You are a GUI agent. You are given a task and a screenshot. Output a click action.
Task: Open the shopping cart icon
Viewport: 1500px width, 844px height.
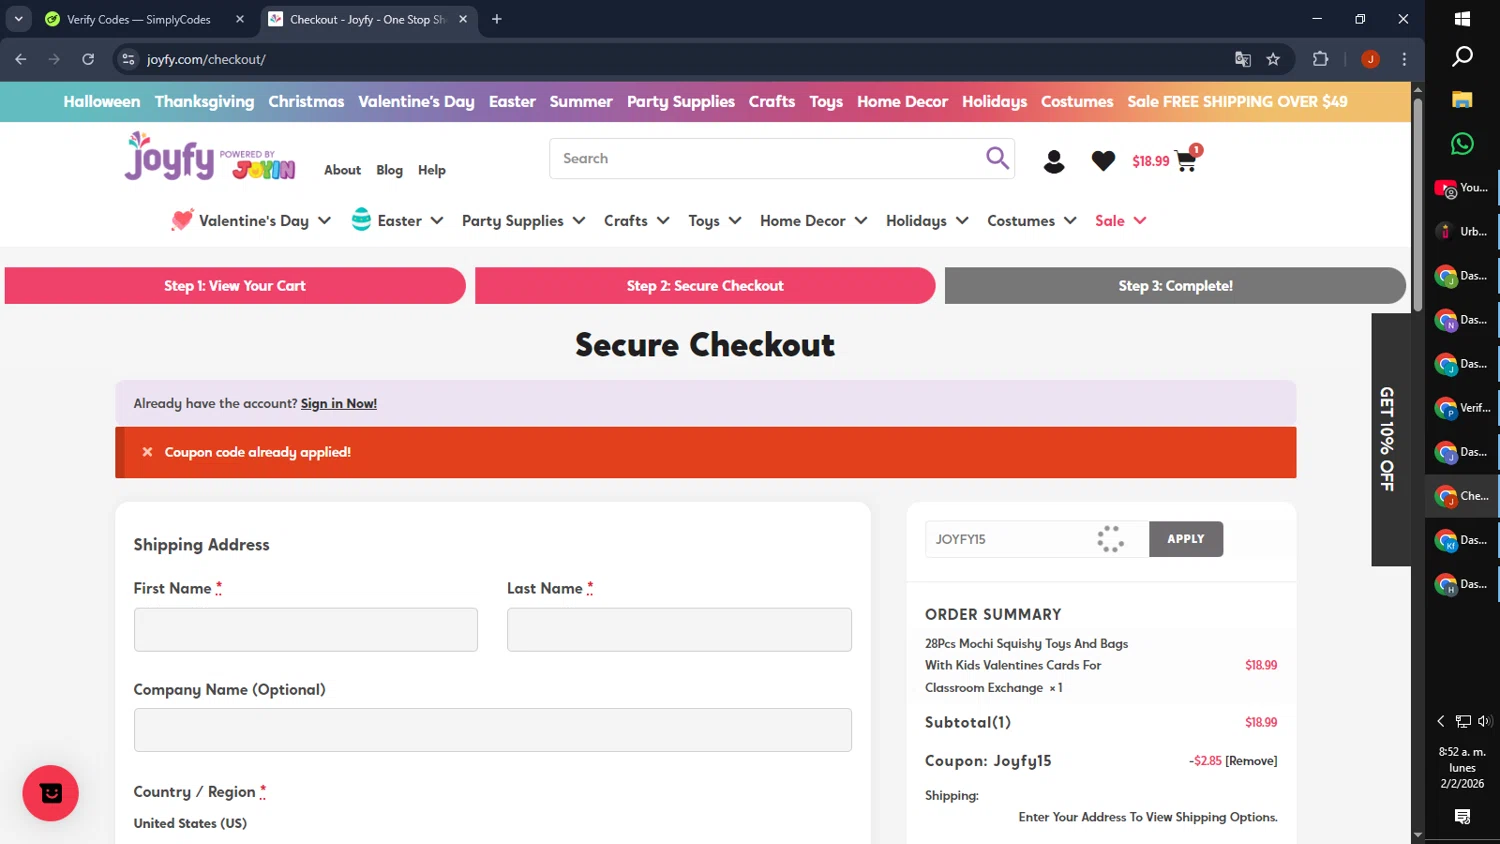(1187, 159)
